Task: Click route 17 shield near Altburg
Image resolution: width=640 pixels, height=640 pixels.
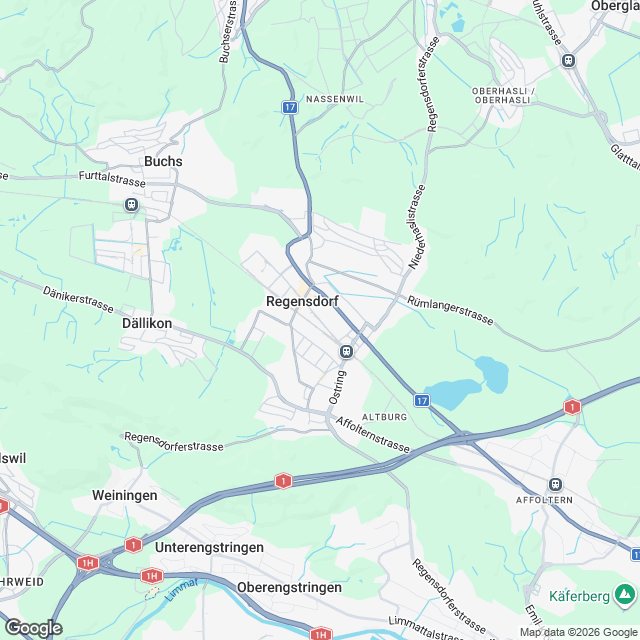Action: pos(422,400)
